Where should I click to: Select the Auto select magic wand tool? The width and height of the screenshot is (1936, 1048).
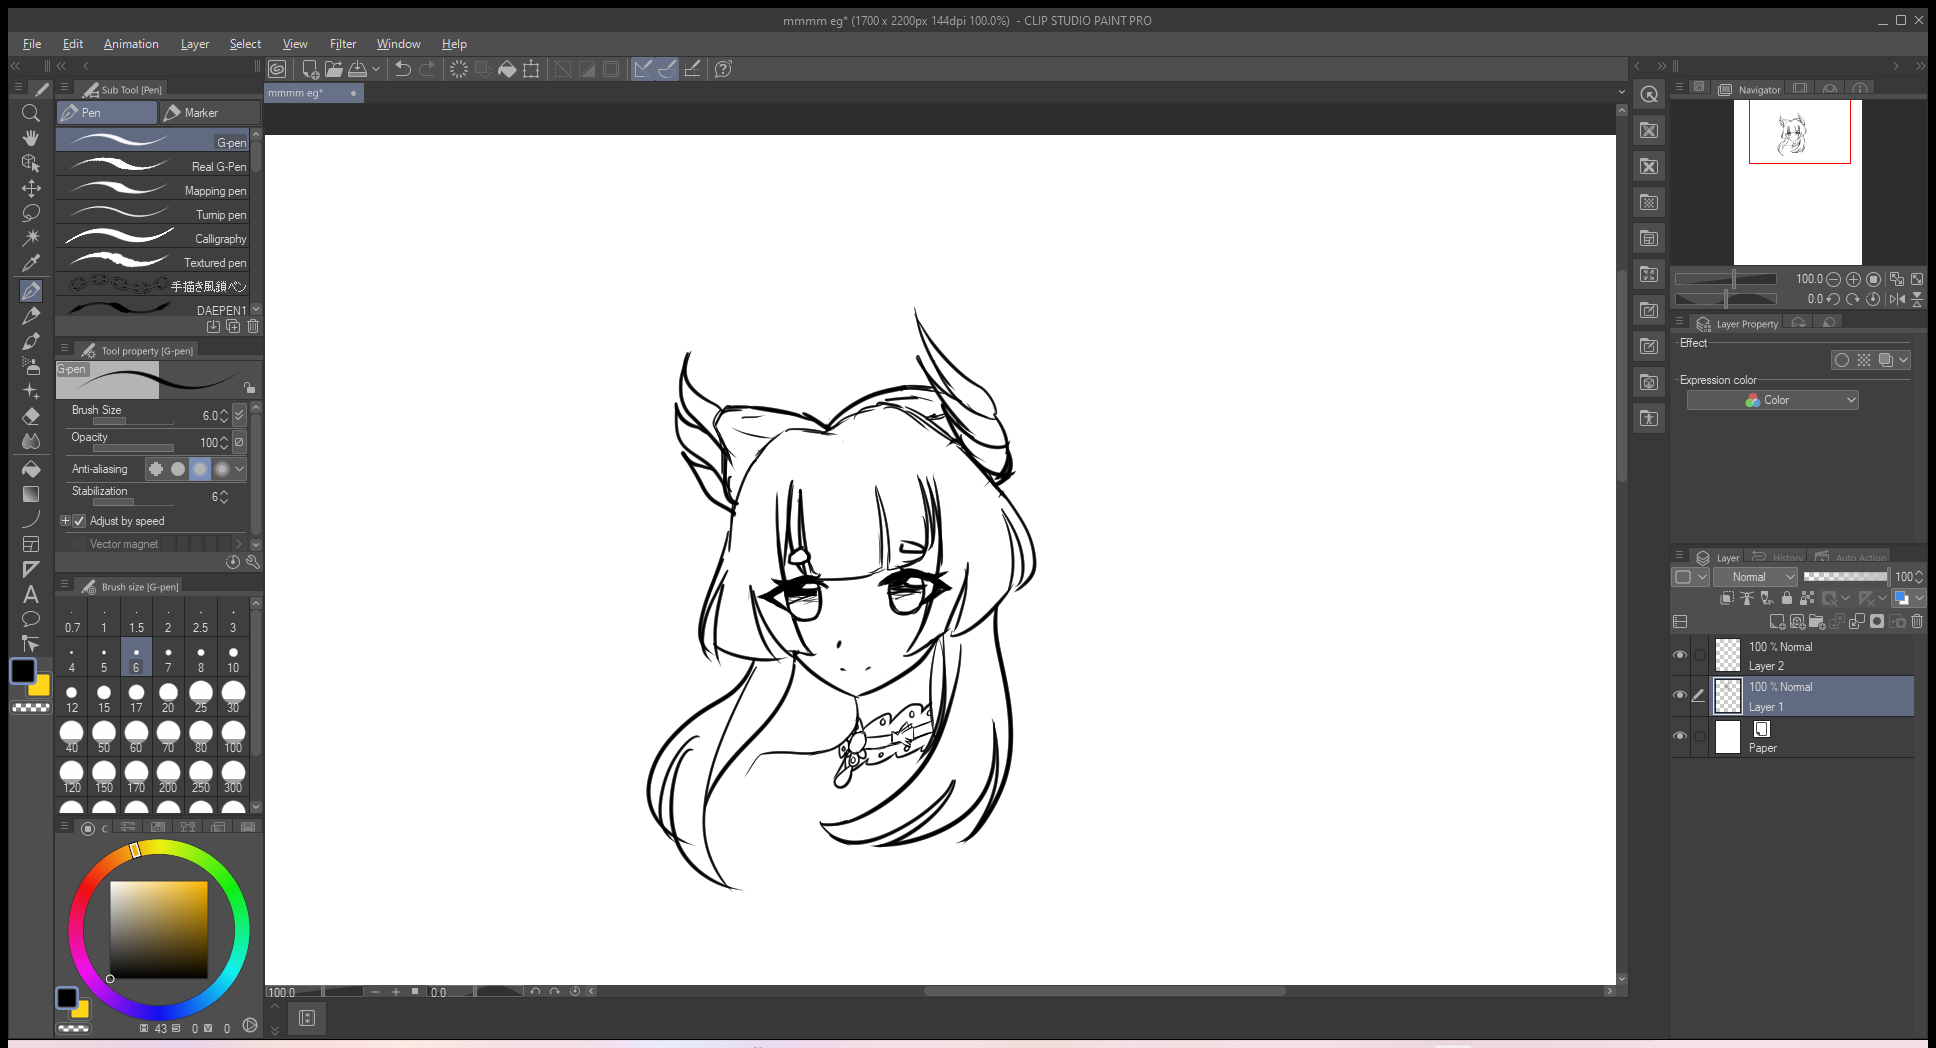31,238
